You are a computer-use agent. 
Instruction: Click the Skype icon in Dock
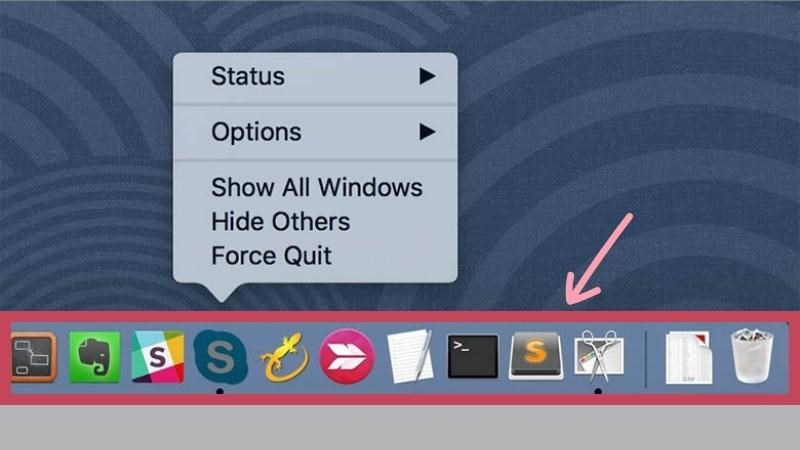220,356
